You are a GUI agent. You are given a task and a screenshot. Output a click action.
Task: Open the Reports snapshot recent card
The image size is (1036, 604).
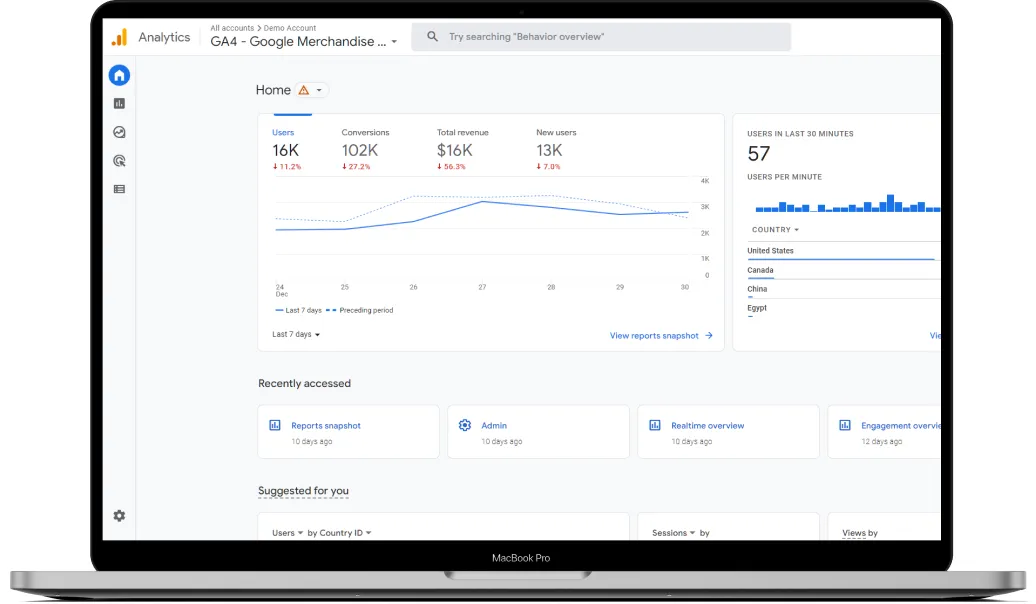[348, 432]
